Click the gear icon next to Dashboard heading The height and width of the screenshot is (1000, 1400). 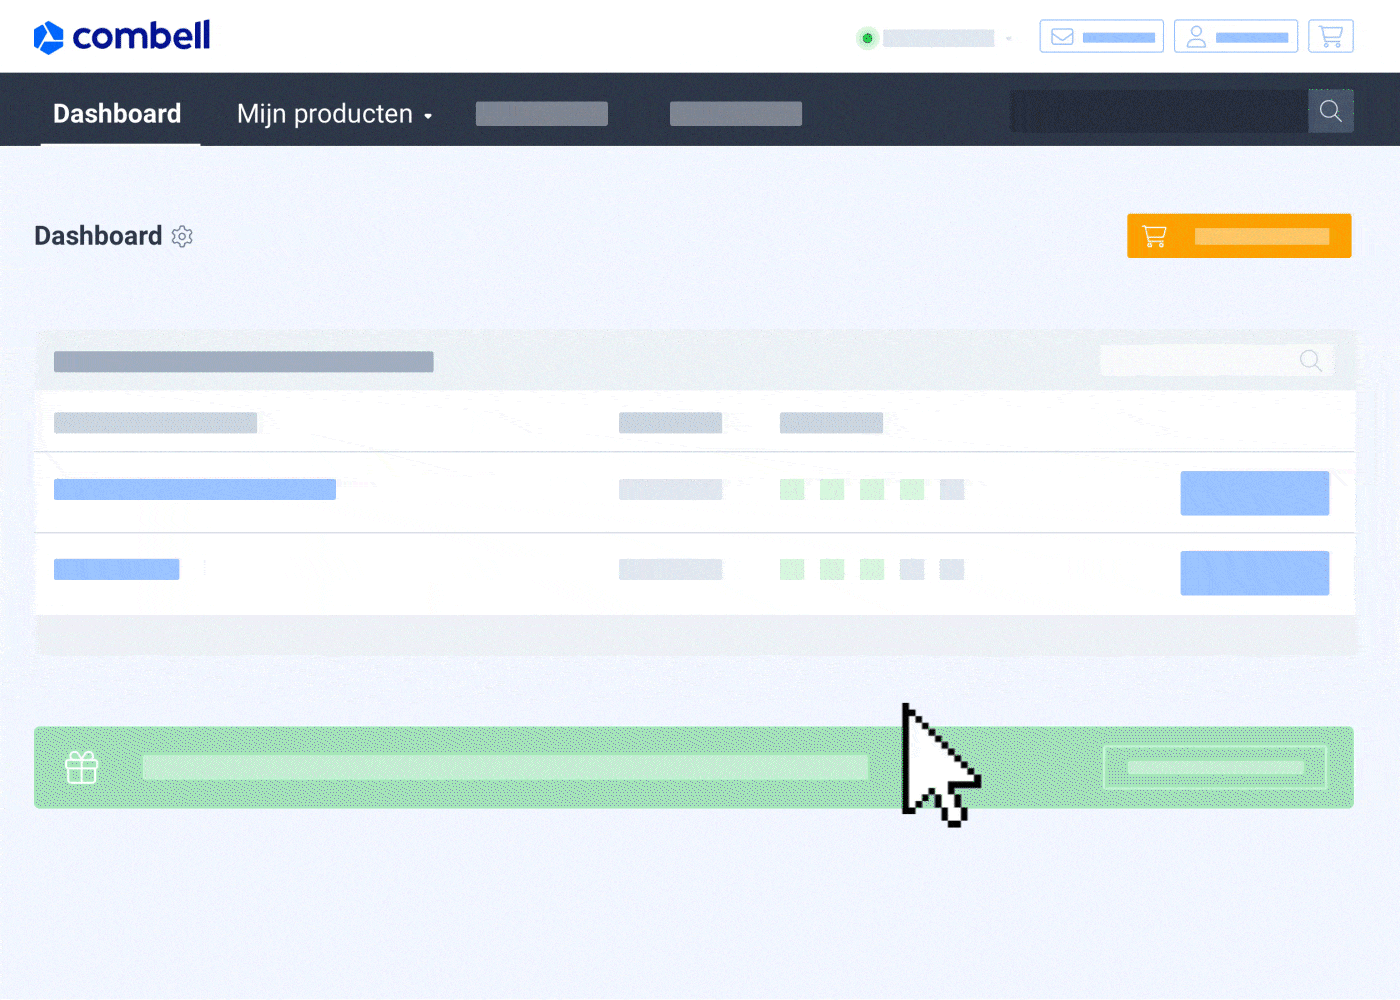pos(182,236)
